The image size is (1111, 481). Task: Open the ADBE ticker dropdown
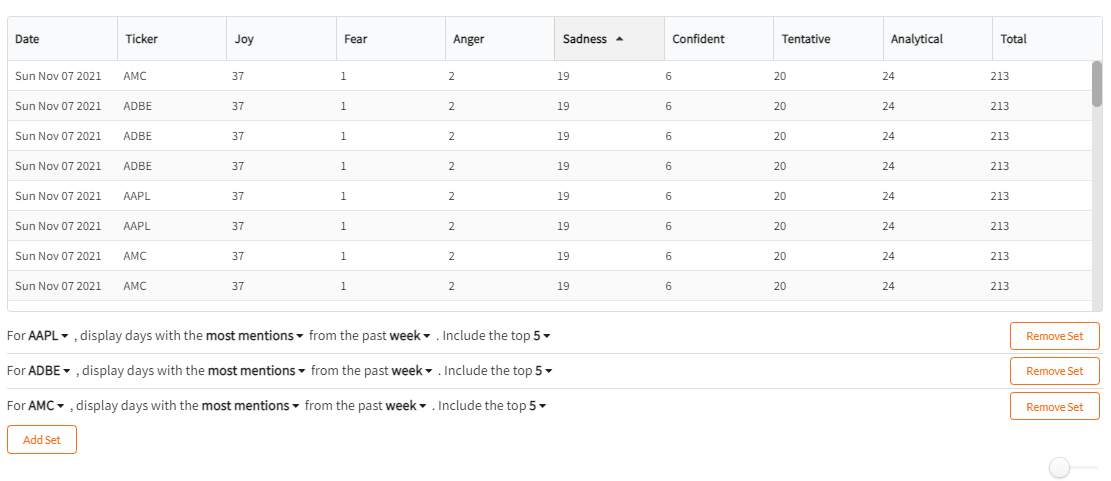click(49, 370)
